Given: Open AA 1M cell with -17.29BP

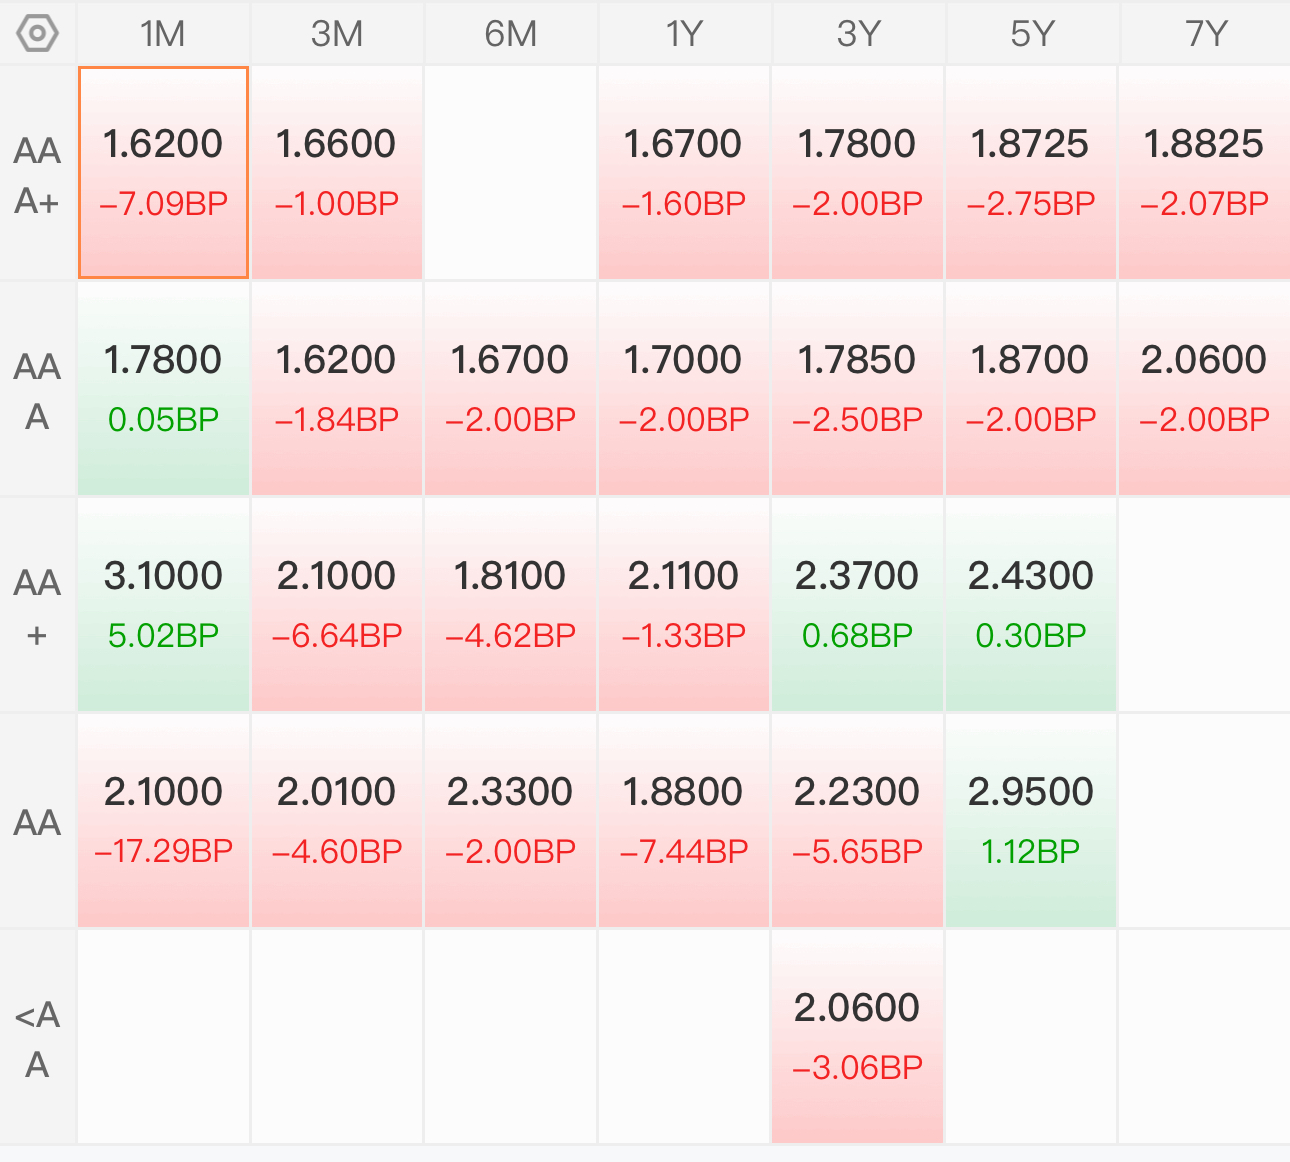Looking at the screenshot, I should [x=163, y=821].
